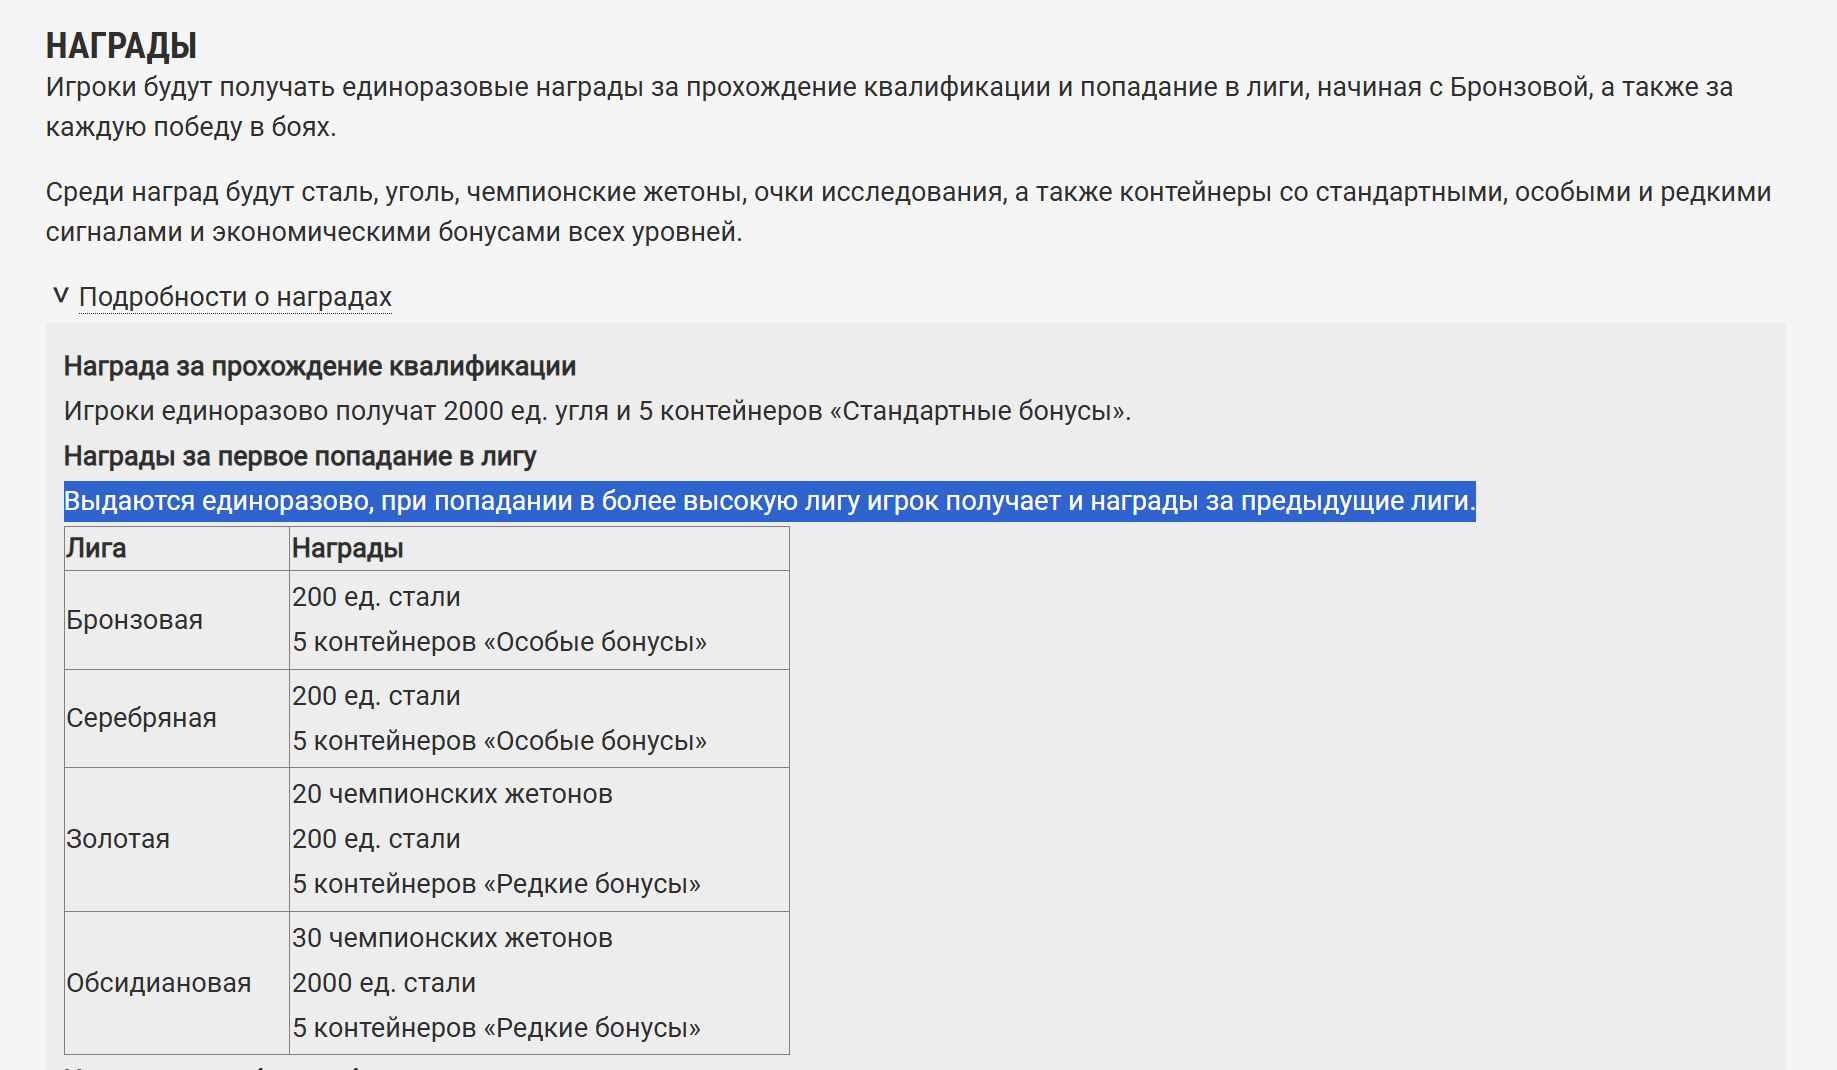Click Особые бонусы containers in the Бронзовая row
Viewport: 1837px width, 1070px height.
coord(499,642)
